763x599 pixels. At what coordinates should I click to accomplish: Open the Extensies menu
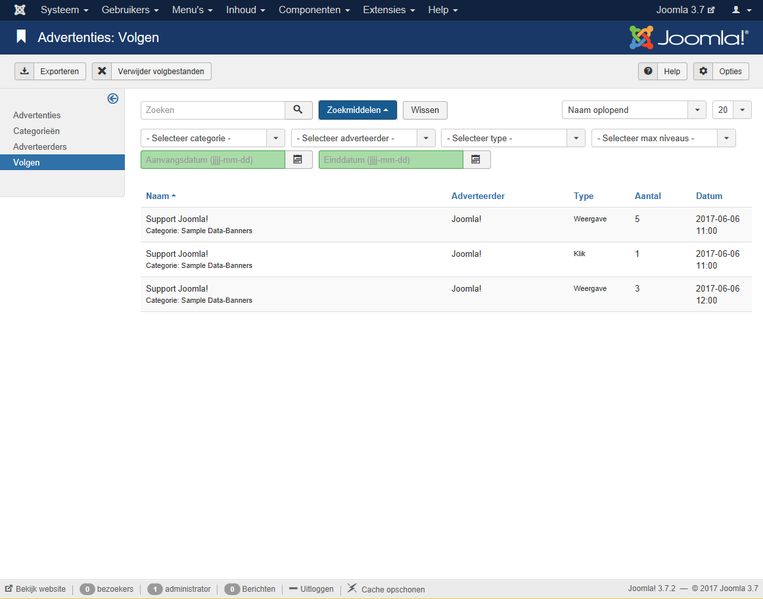click(389, 10)
